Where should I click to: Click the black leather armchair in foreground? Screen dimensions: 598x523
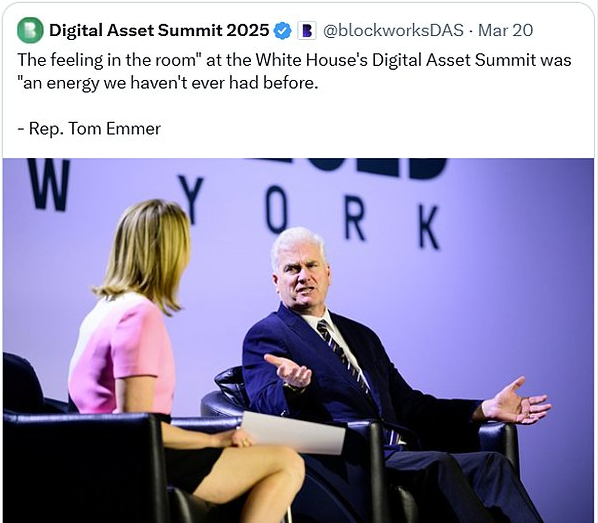tap(84, 469)
